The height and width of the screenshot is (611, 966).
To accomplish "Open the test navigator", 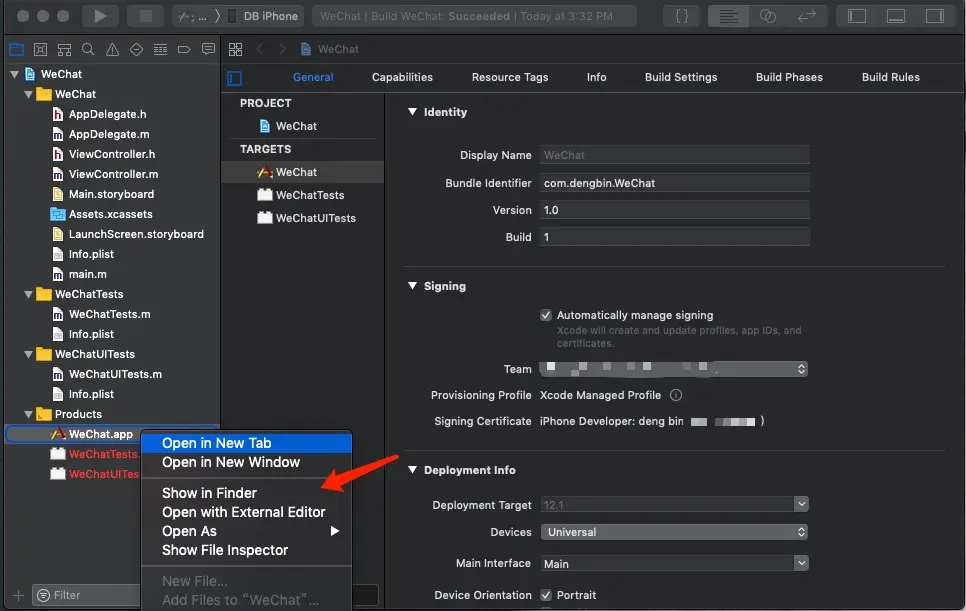I will (136, 49).
